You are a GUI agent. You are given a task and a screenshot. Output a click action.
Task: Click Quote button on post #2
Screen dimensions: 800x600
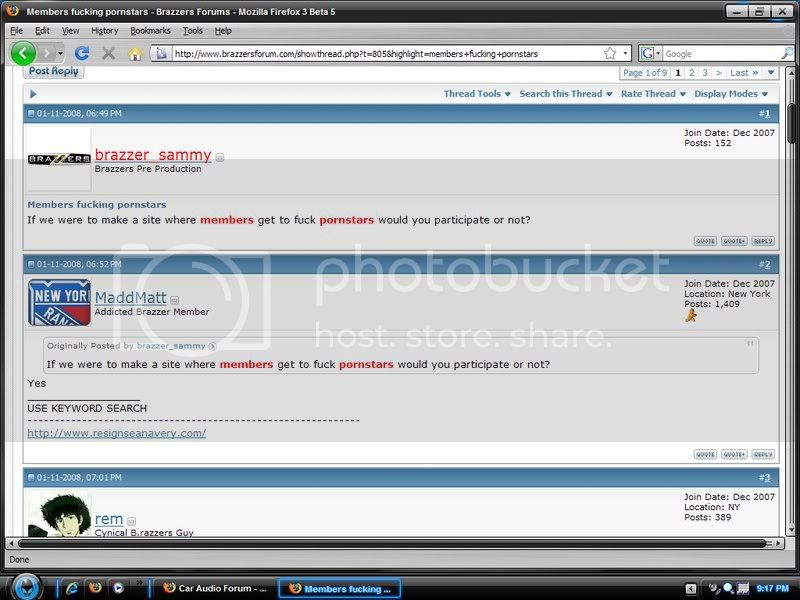pyautogui.click(x=705, y=454)
